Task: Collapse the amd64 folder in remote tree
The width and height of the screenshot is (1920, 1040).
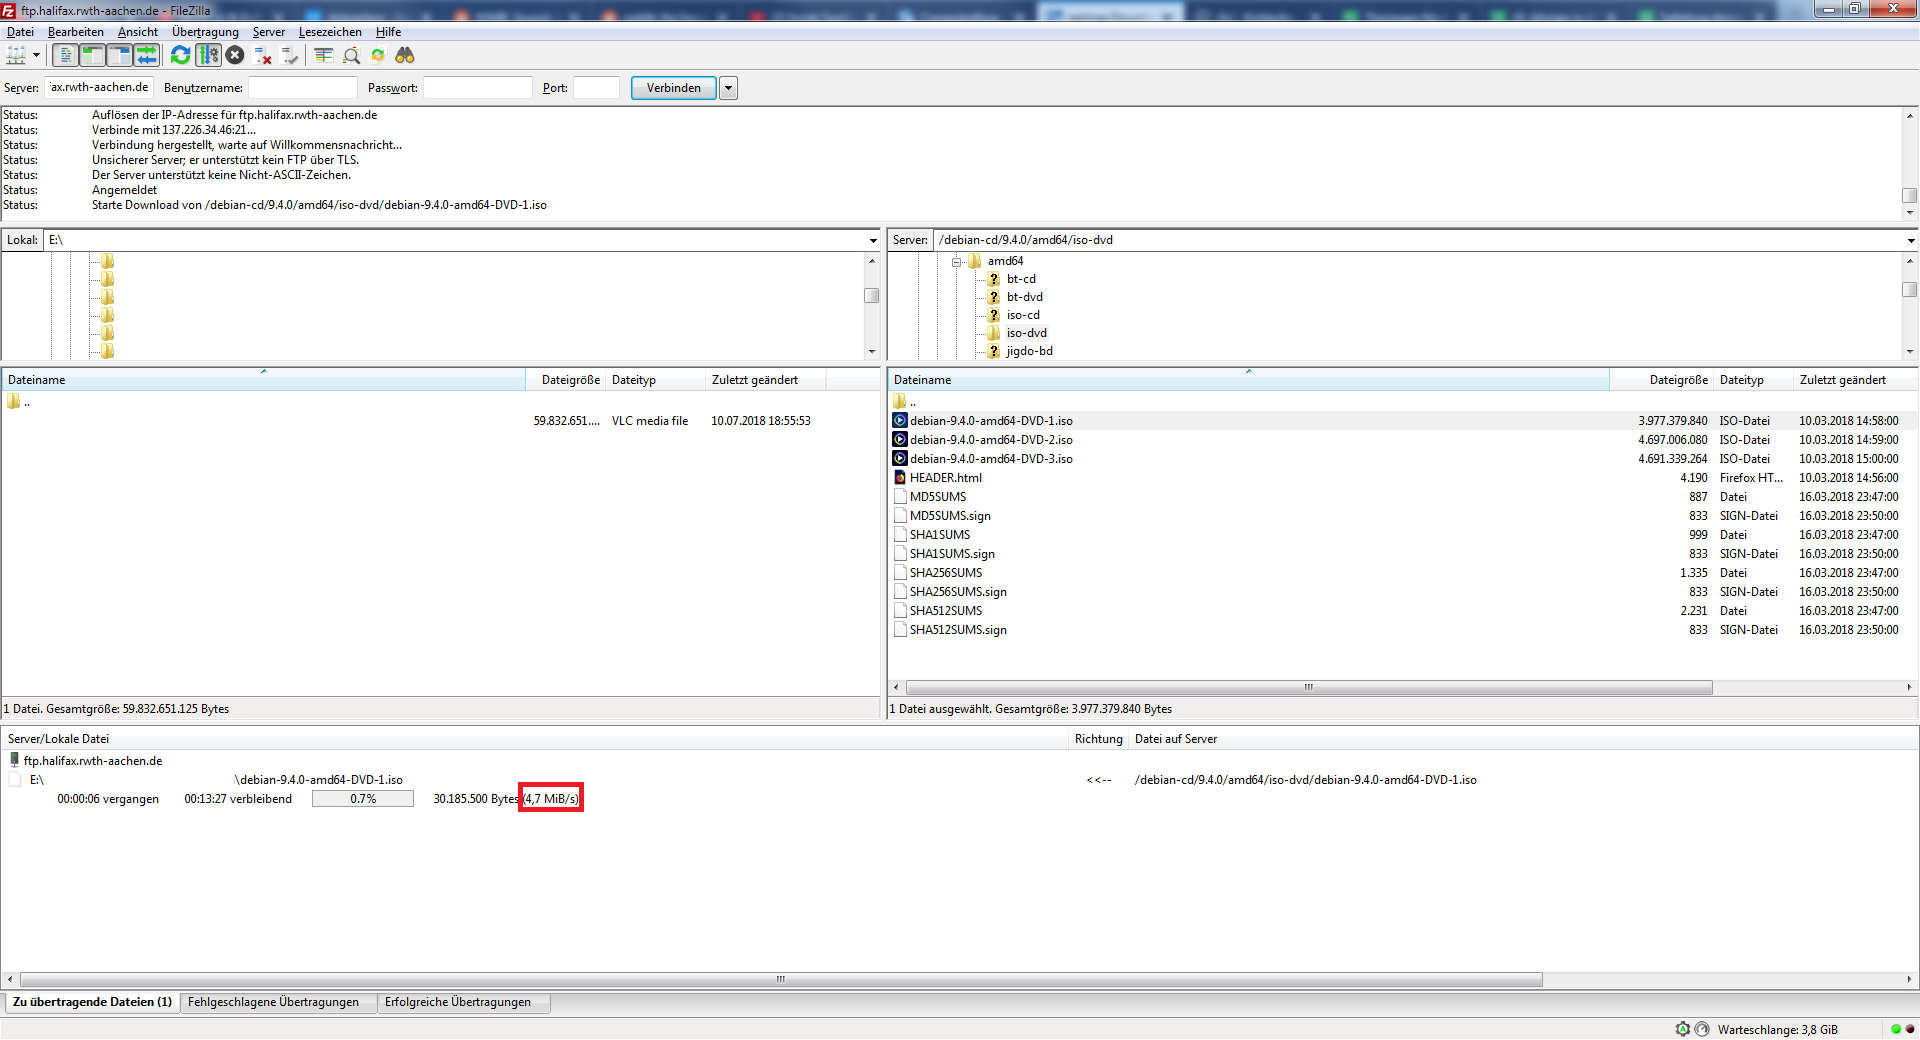Action: click(x=957, y=262)
